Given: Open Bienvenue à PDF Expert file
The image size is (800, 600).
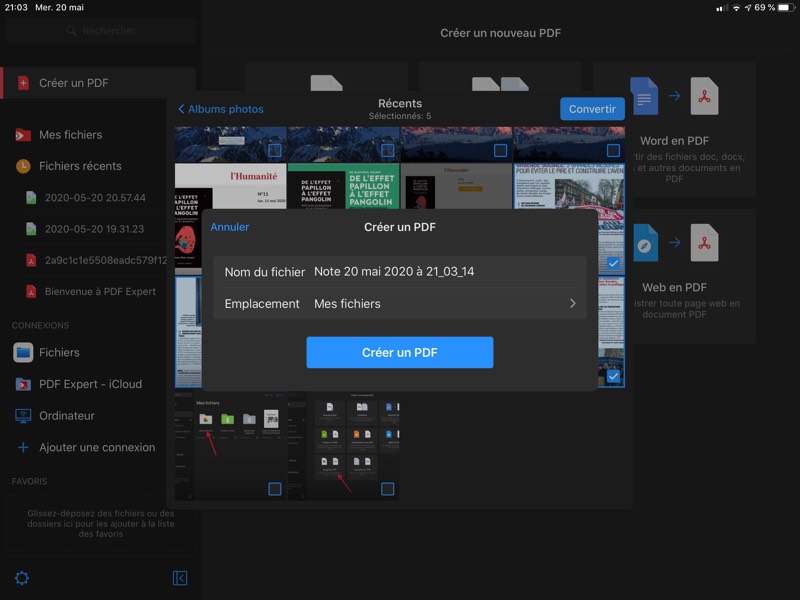Looking at the screenshot, I should pos(100,292).
